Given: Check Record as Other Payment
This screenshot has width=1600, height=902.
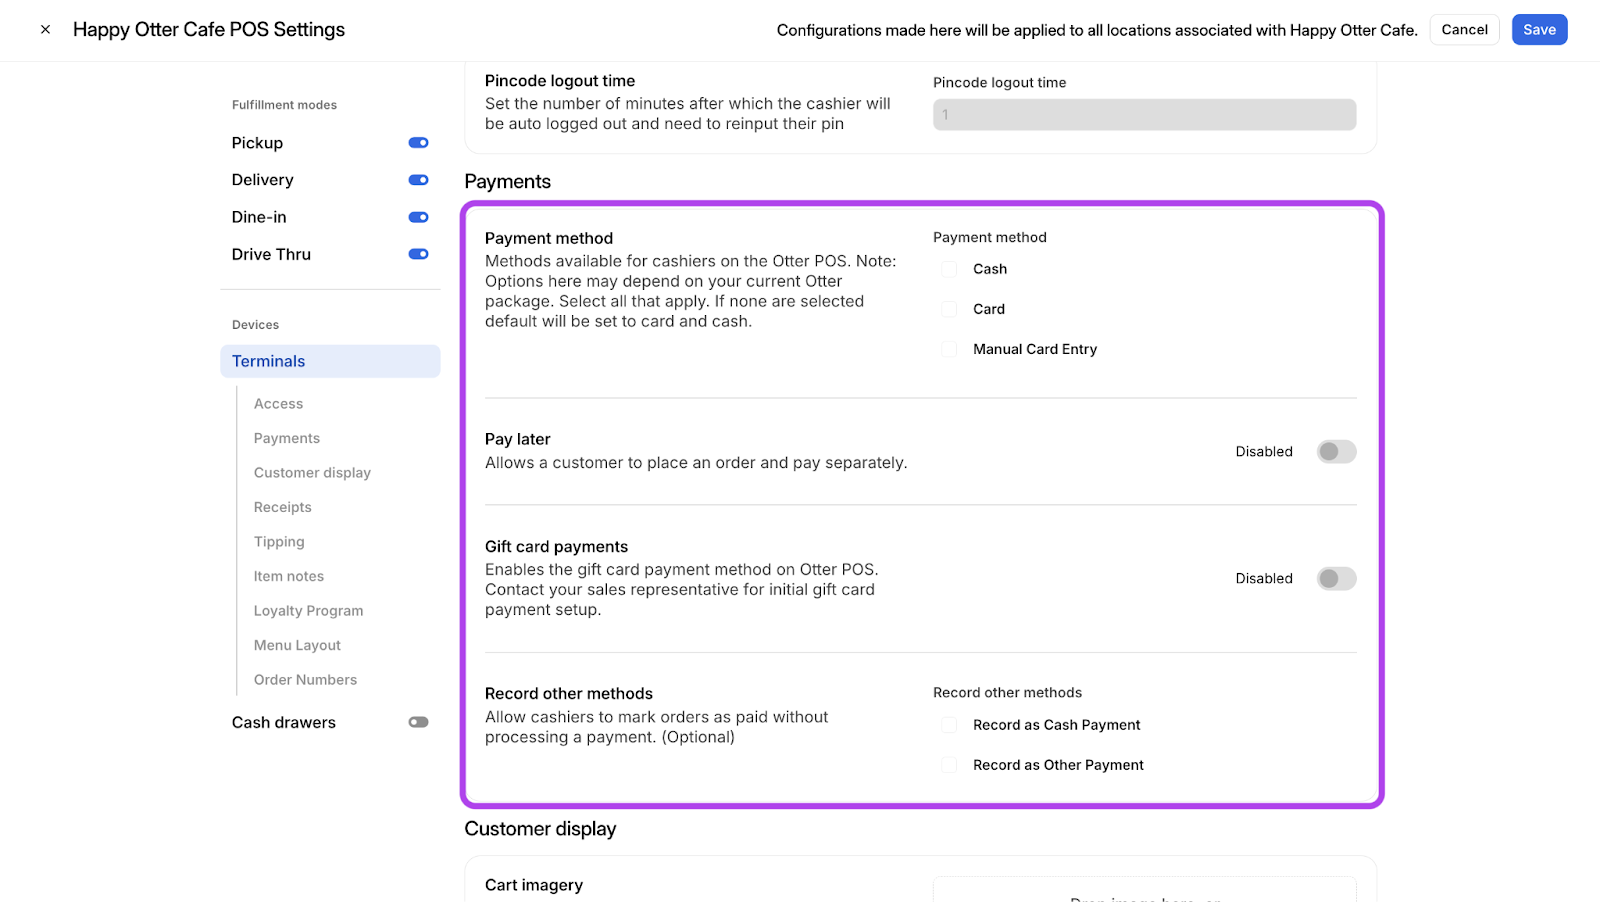Looking at the screenshot, I should [949, 765].
